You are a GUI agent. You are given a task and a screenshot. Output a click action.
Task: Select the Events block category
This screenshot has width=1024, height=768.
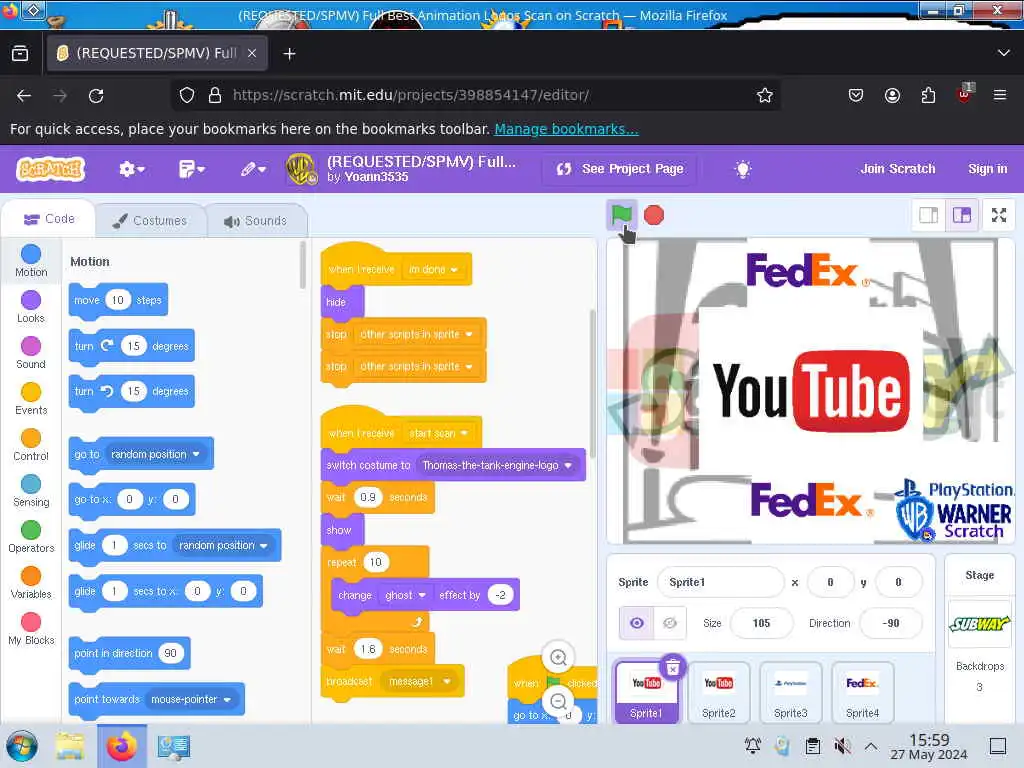point(31,398)
